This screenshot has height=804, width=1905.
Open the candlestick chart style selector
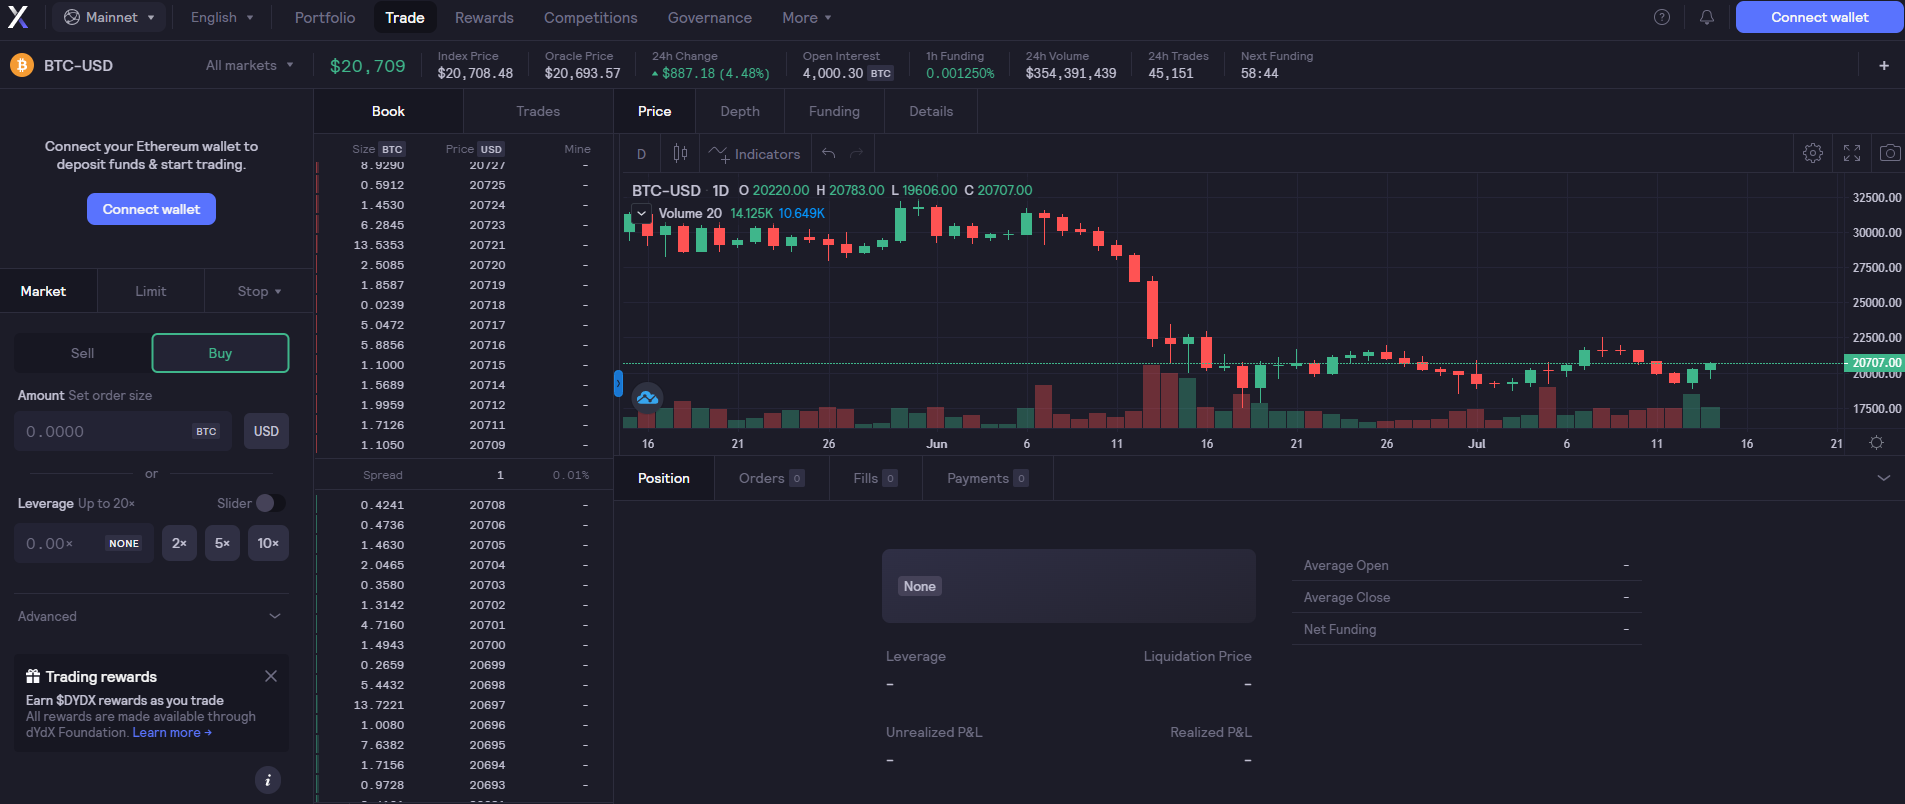(x=680, y=153)
